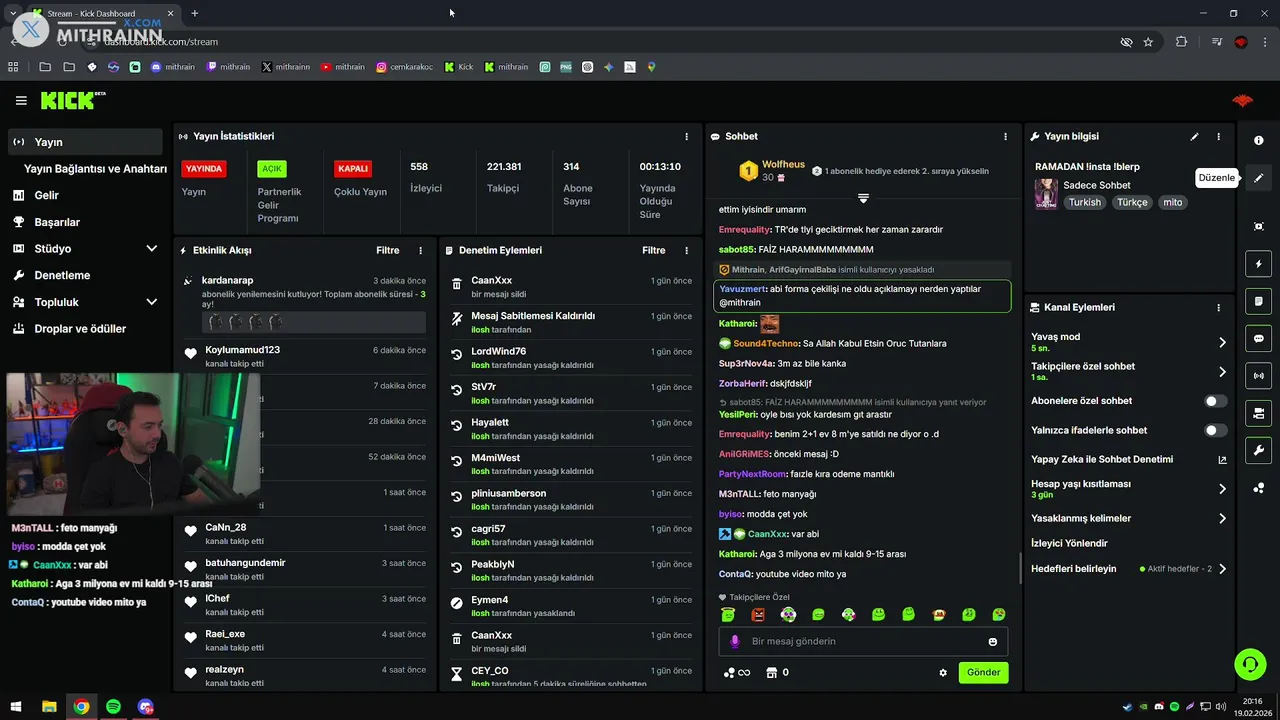Click the mito tag chip

(1173, 203)
